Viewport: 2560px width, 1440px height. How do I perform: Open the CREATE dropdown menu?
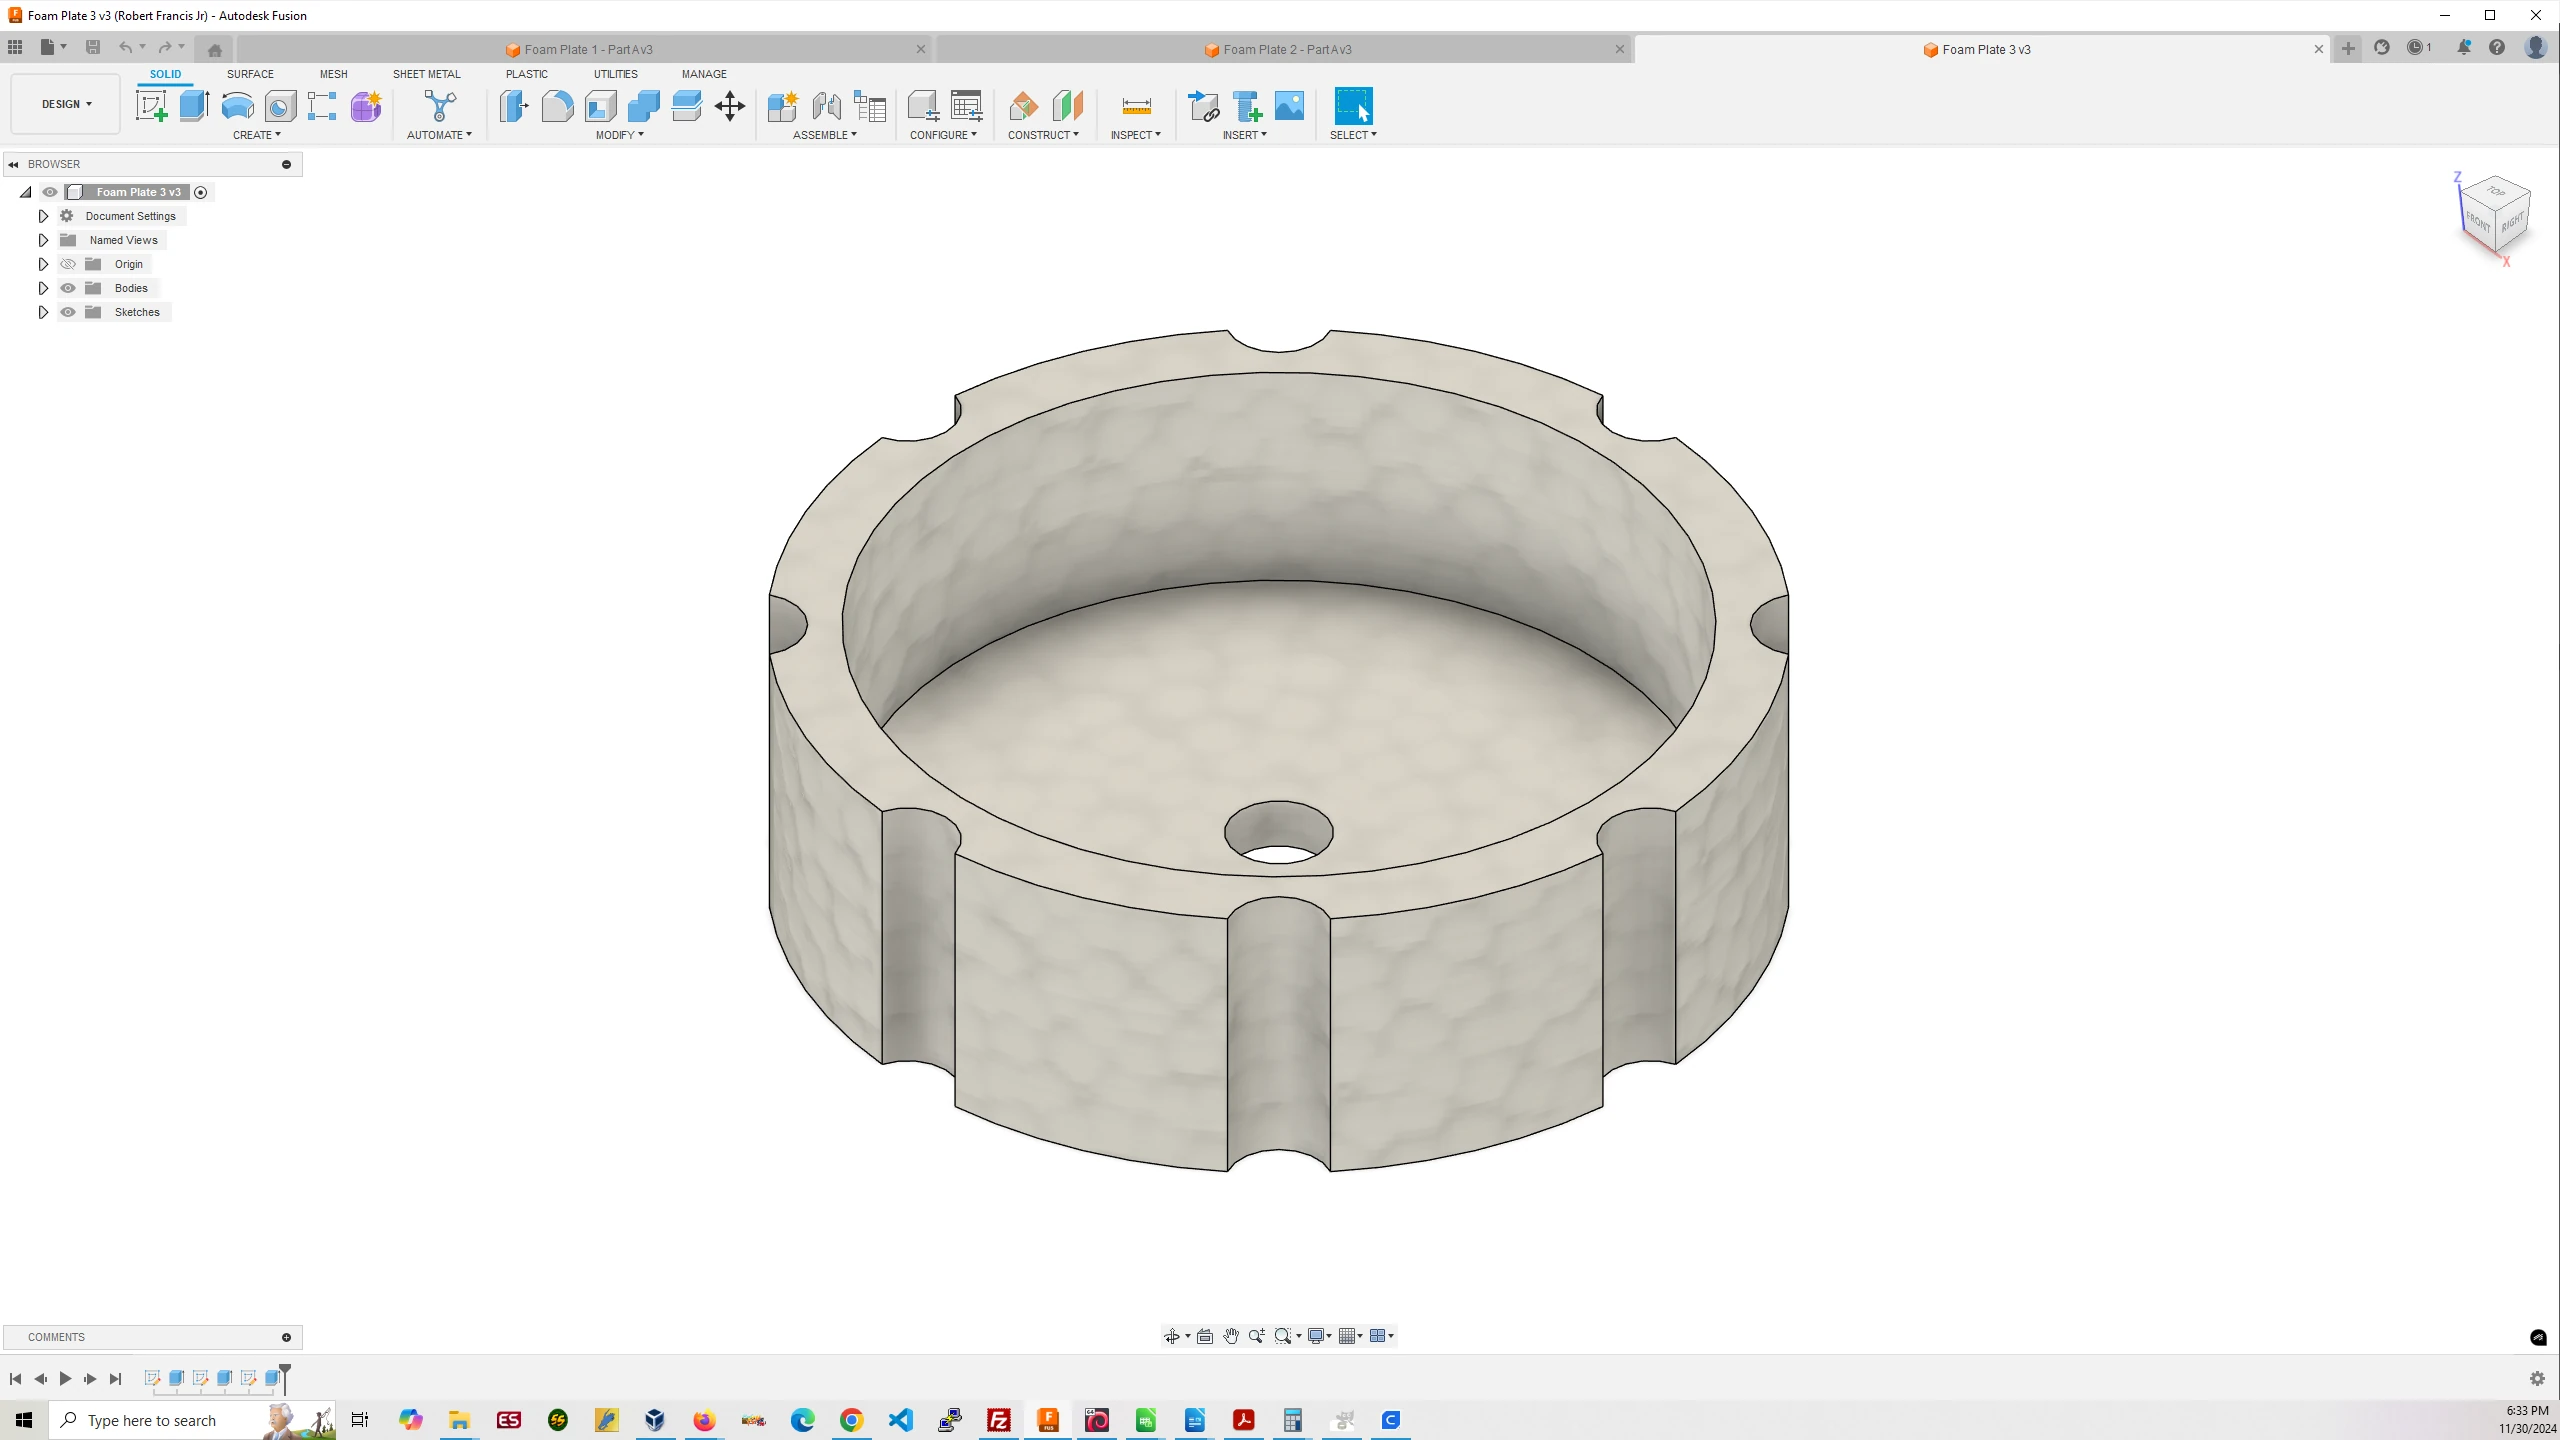coord(257,135)
